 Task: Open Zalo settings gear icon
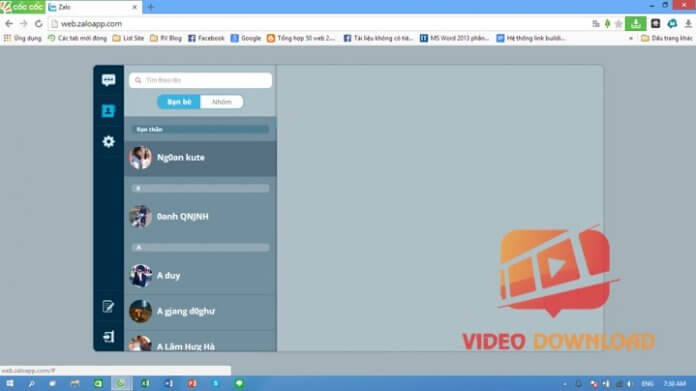[x=108, y=142]
